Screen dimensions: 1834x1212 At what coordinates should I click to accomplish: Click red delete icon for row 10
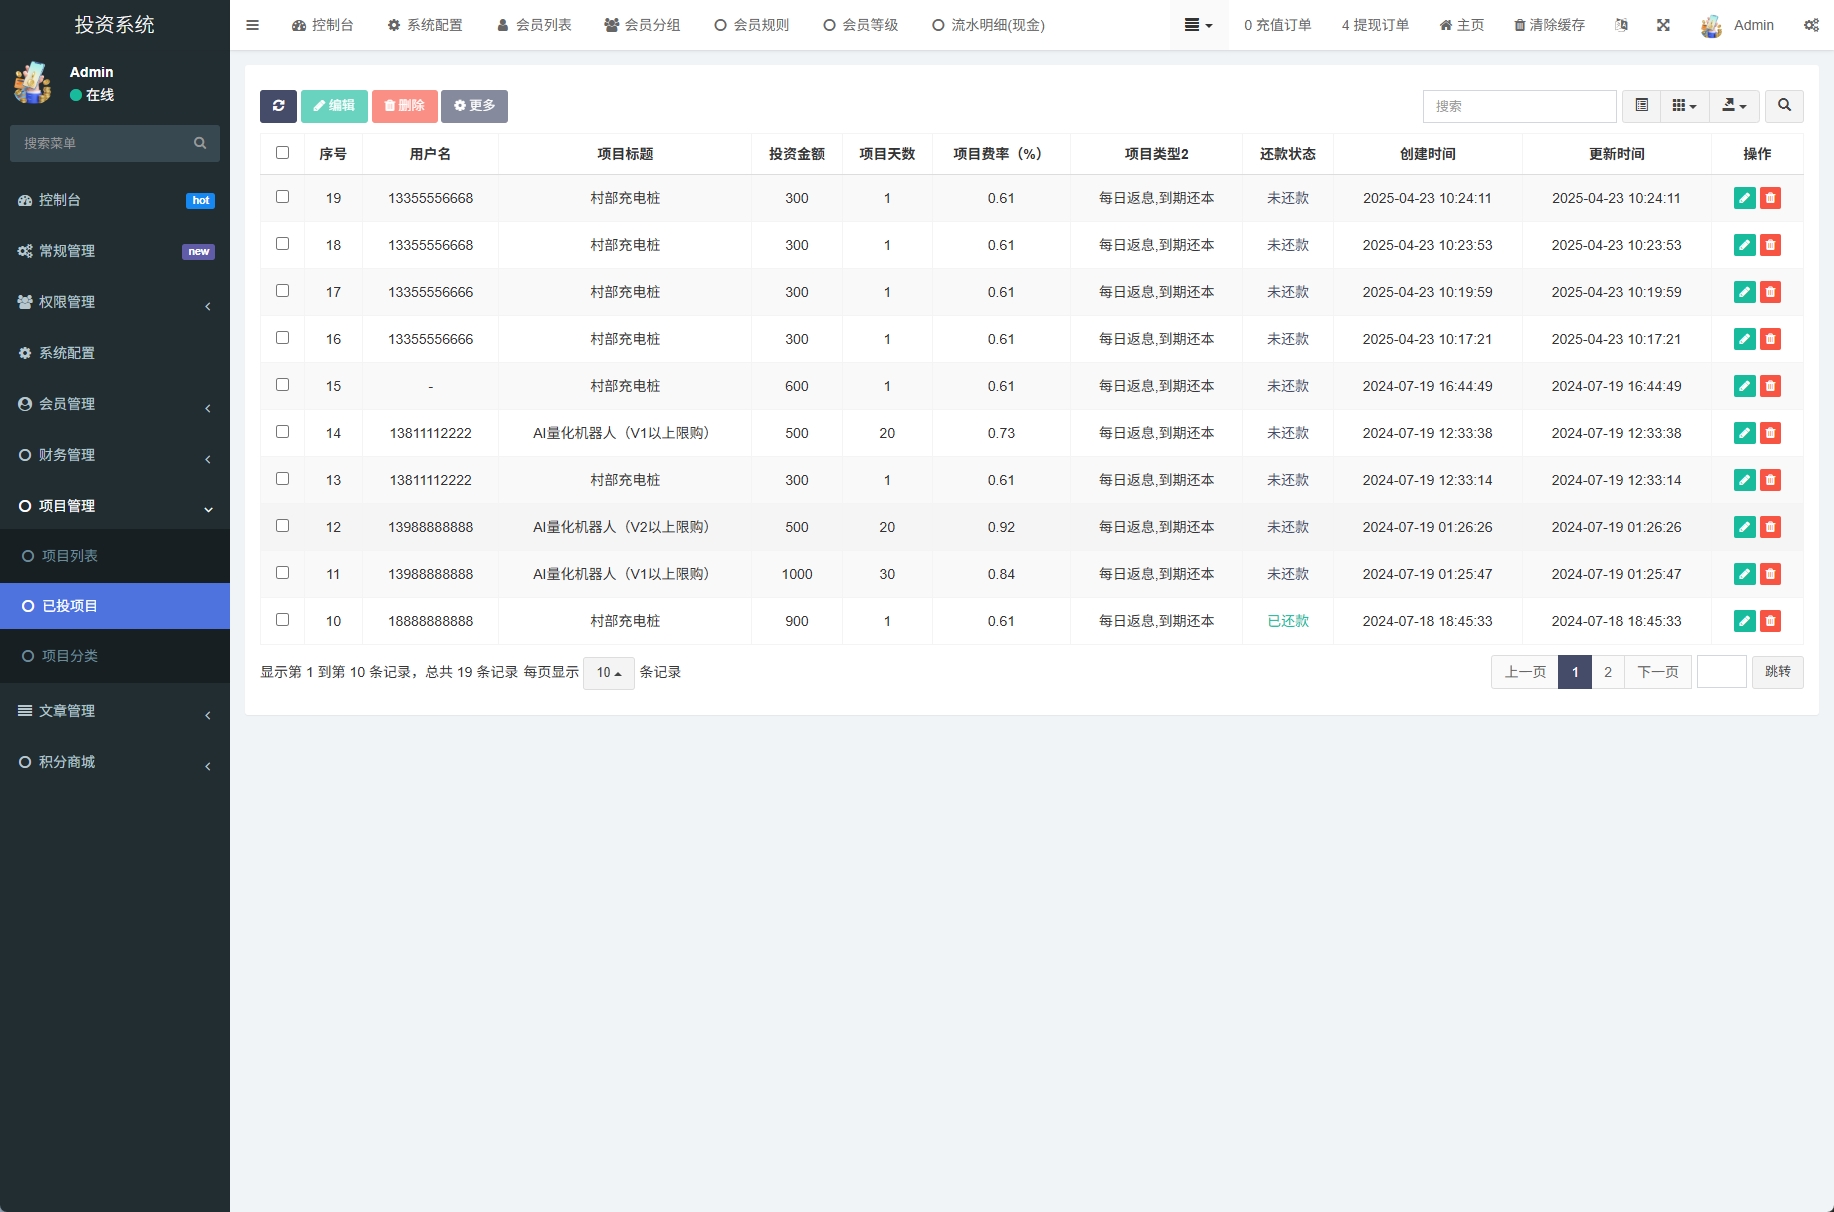point(1770,621)
